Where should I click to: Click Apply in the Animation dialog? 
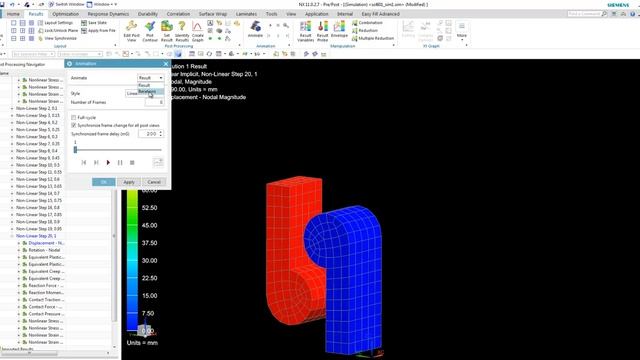[129, 182]
